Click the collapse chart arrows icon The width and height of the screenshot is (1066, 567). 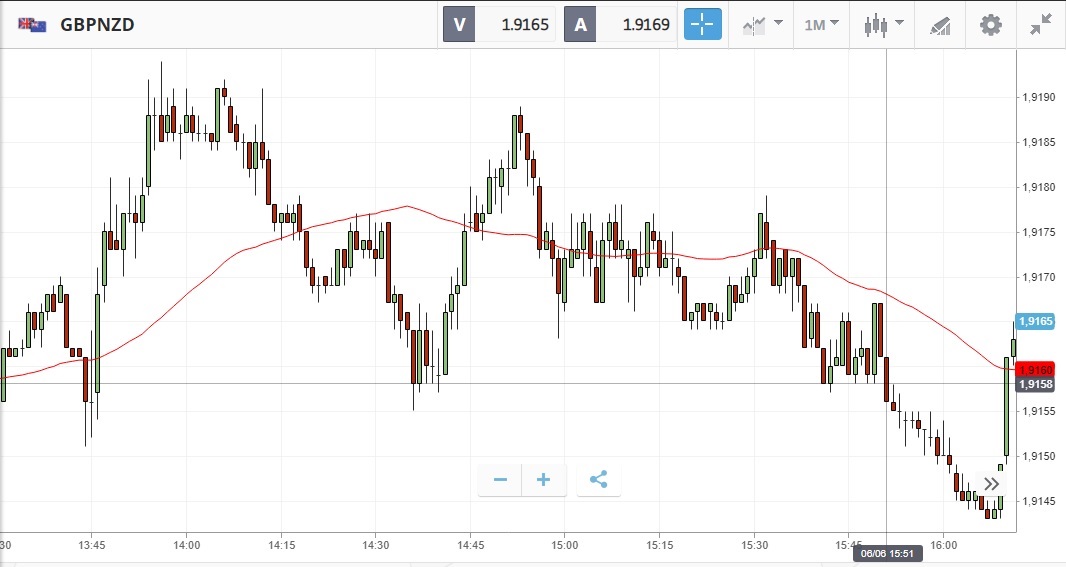tap(1041, 24)
